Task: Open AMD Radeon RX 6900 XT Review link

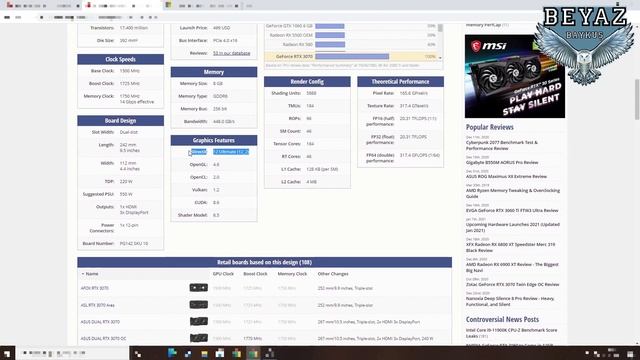Action: (512, 267)
